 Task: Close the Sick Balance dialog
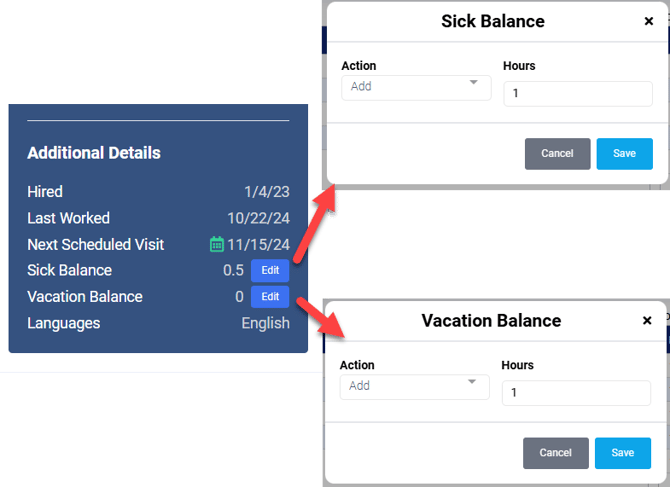click(648, 21)
